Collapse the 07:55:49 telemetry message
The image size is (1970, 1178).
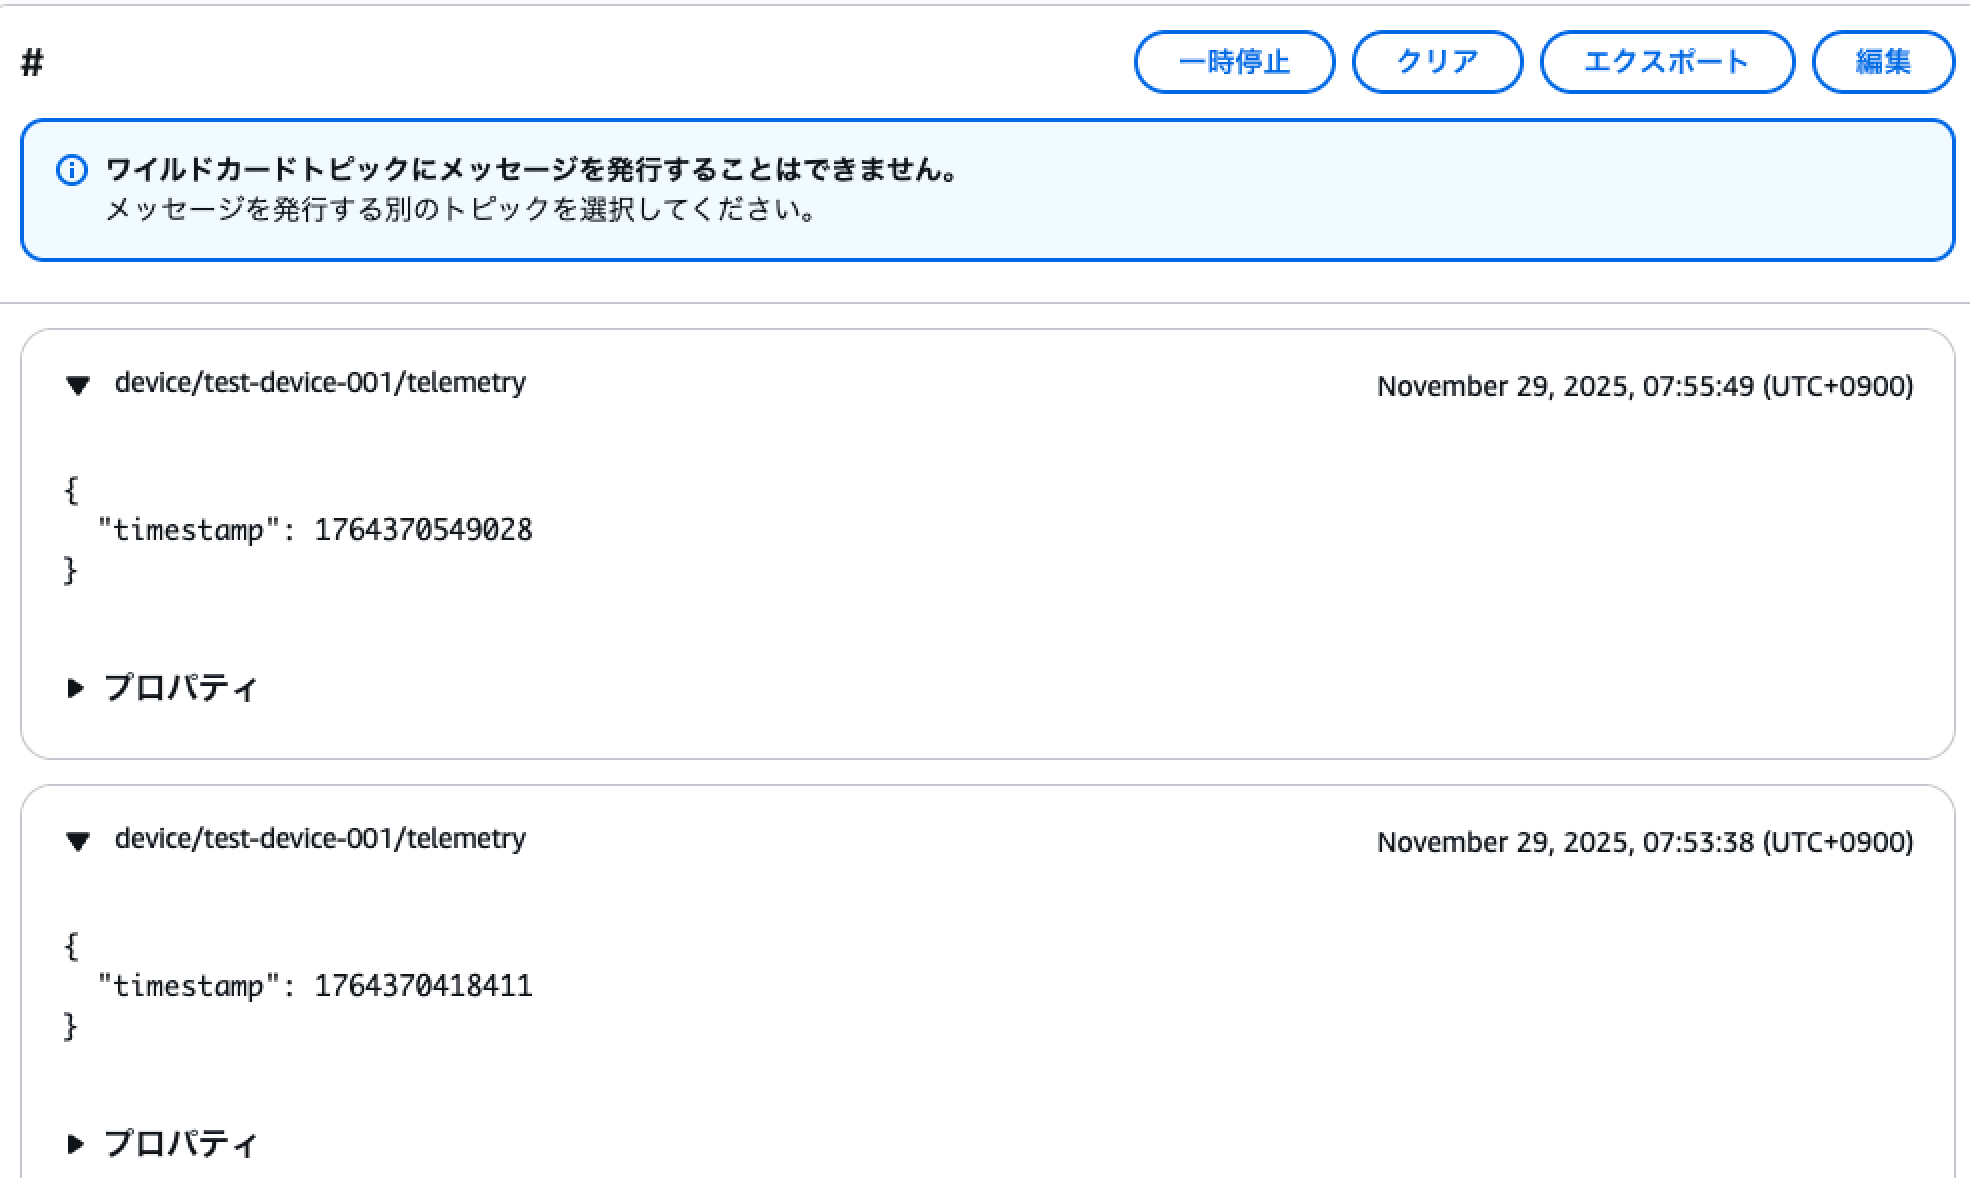click(x=78, y=385)
